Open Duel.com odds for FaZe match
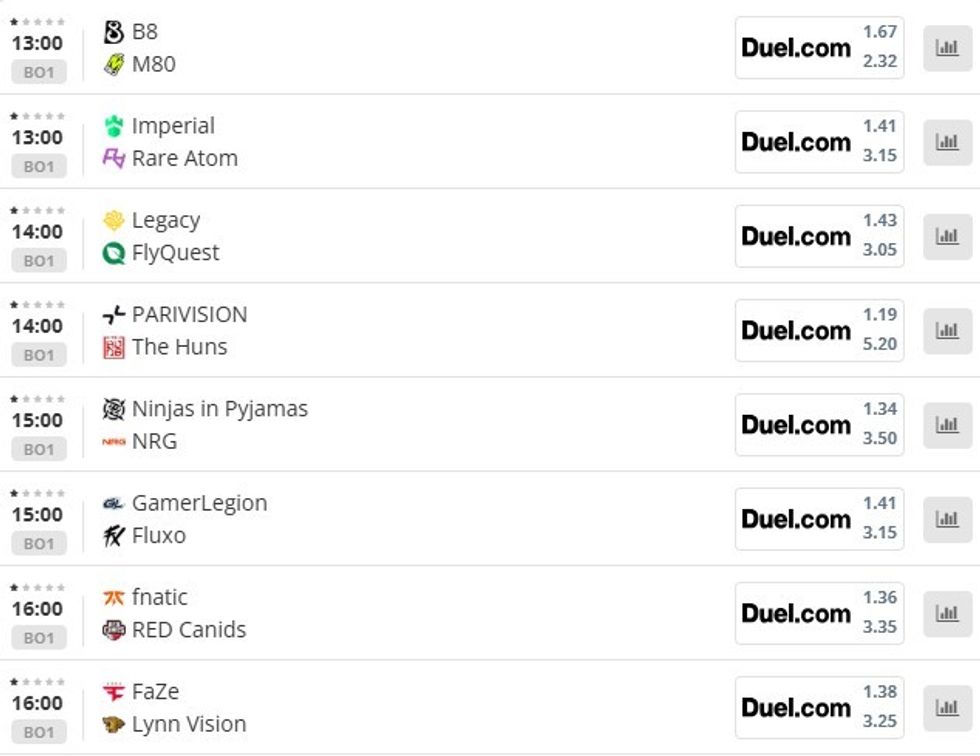 [x=796, y=707]
